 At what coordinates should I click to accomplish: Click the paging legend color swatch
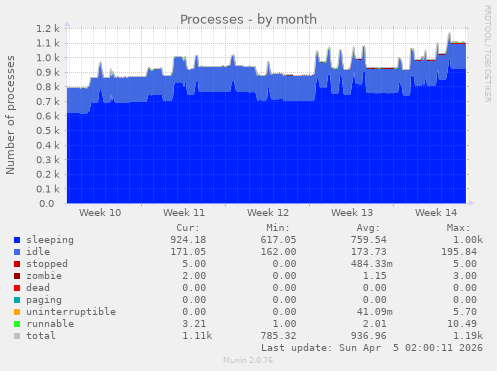pyautogui.click(x=17, y=300)
